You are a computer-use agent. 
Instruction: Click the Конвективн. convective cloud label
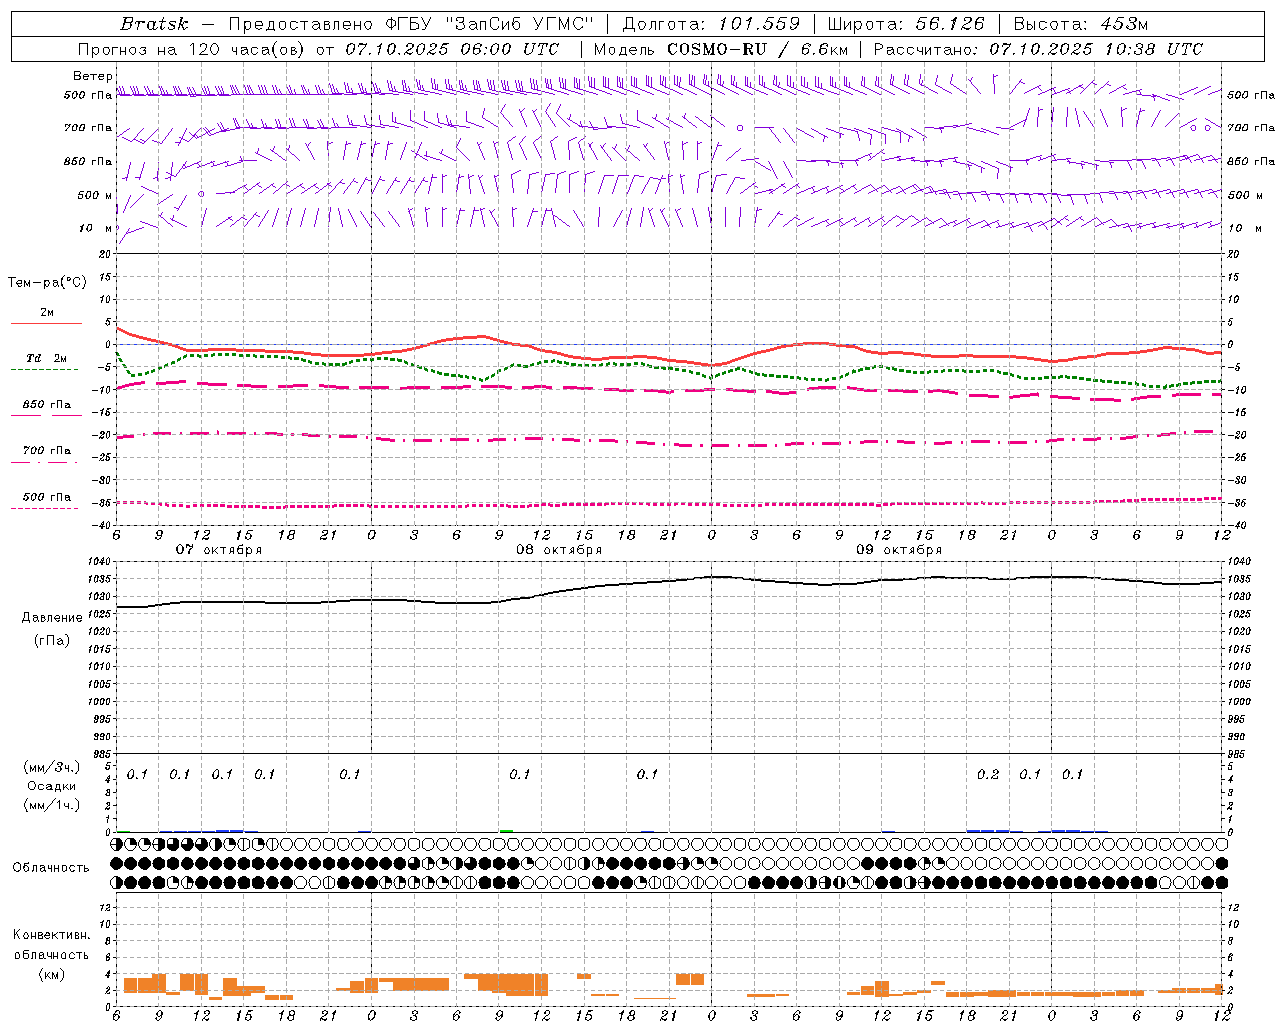tap(52, 935)
